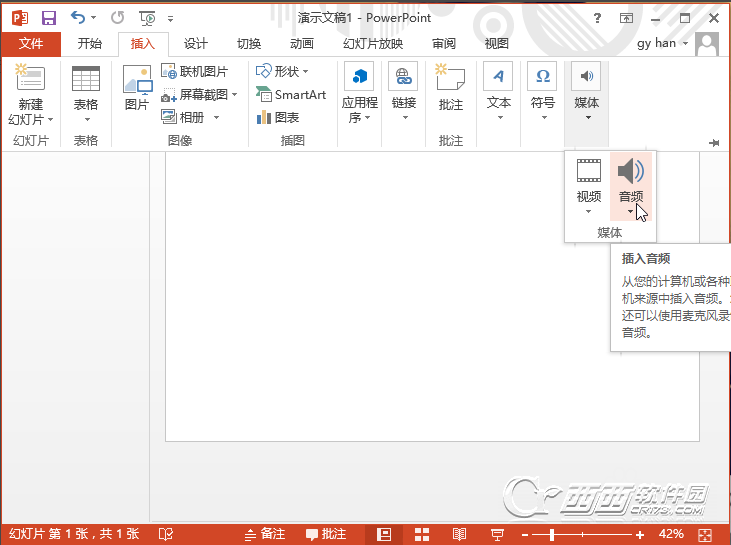The height and width of the screenshot is (545, 731).
Task: Zoom out with the minus button
Action: coord(525,535)
